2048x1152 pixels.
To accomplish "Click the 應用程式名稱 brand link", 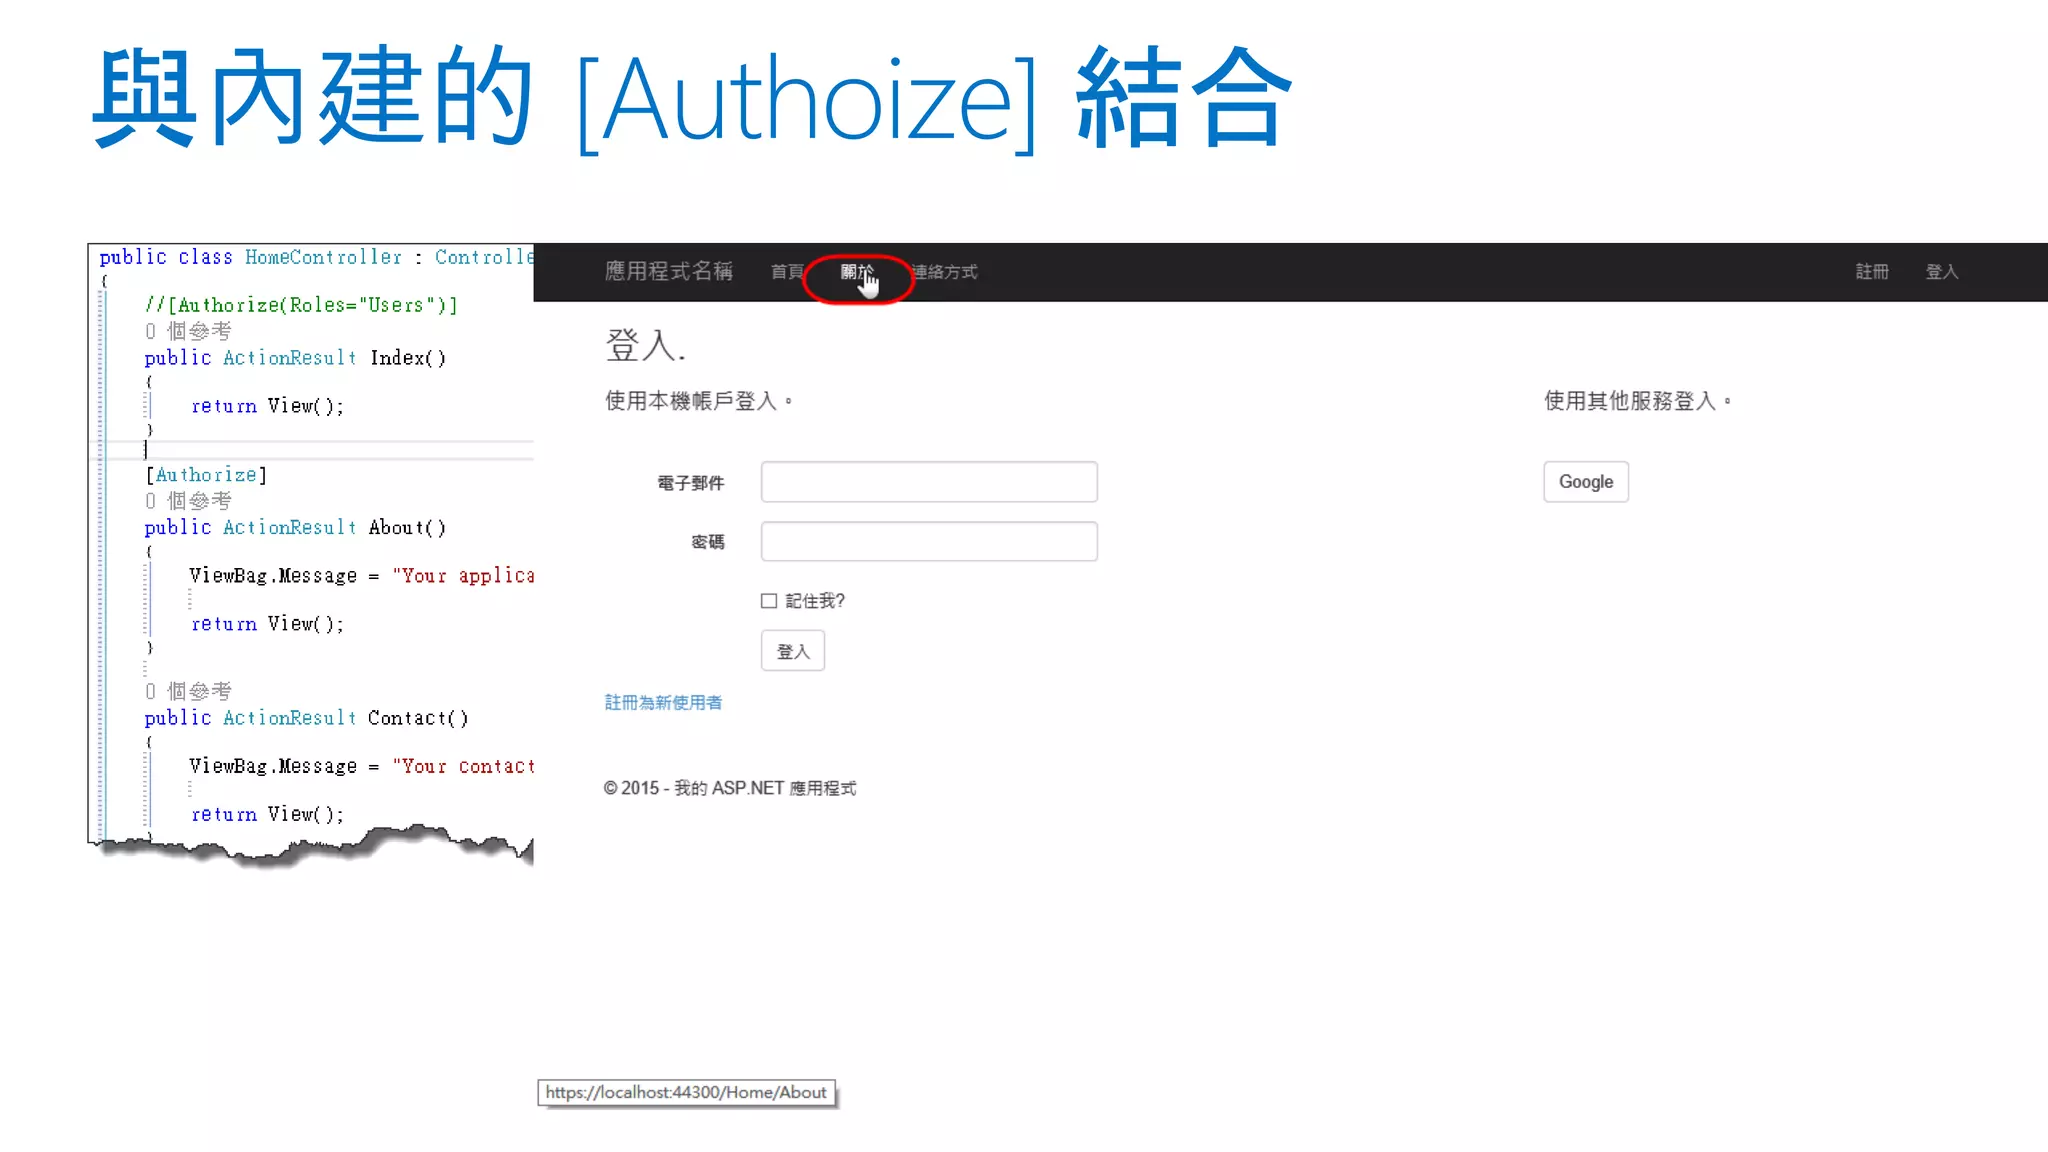I will tap(668, 271).
